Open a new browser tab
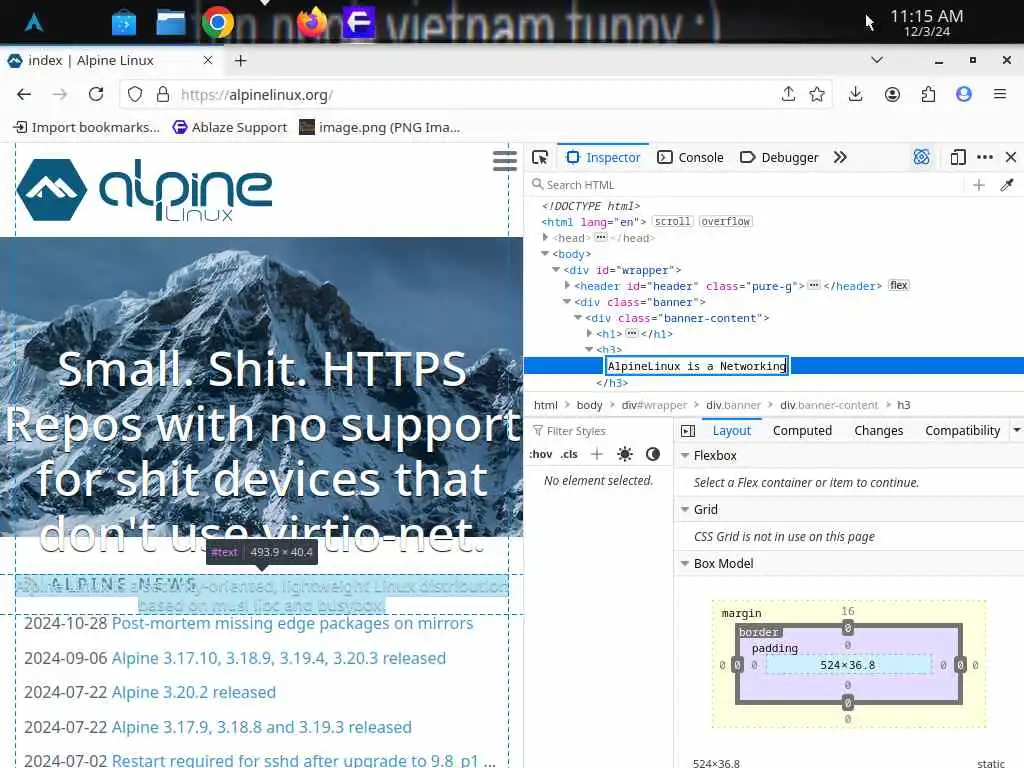This screenshot has height=768, width=1024. pos(240,61)
